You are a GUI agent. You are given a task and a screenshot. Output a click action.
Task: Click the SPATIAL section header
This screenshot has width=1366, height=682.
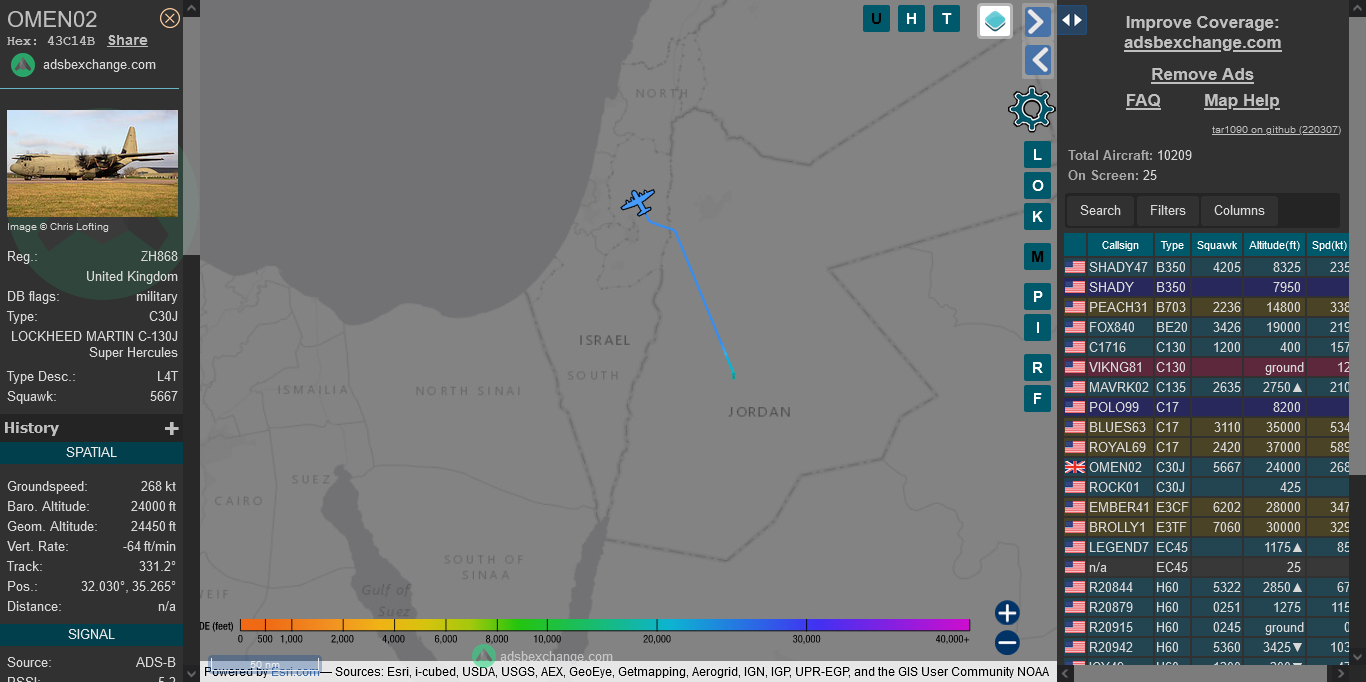click(x=91, y=453)
